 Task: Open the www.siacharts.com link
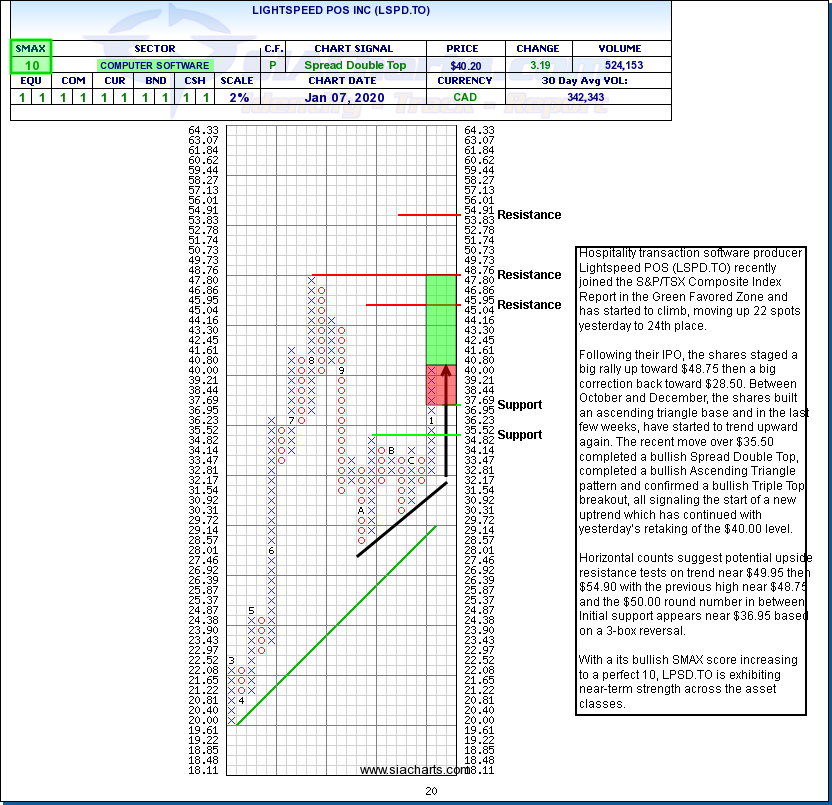[x=413, y=770]
